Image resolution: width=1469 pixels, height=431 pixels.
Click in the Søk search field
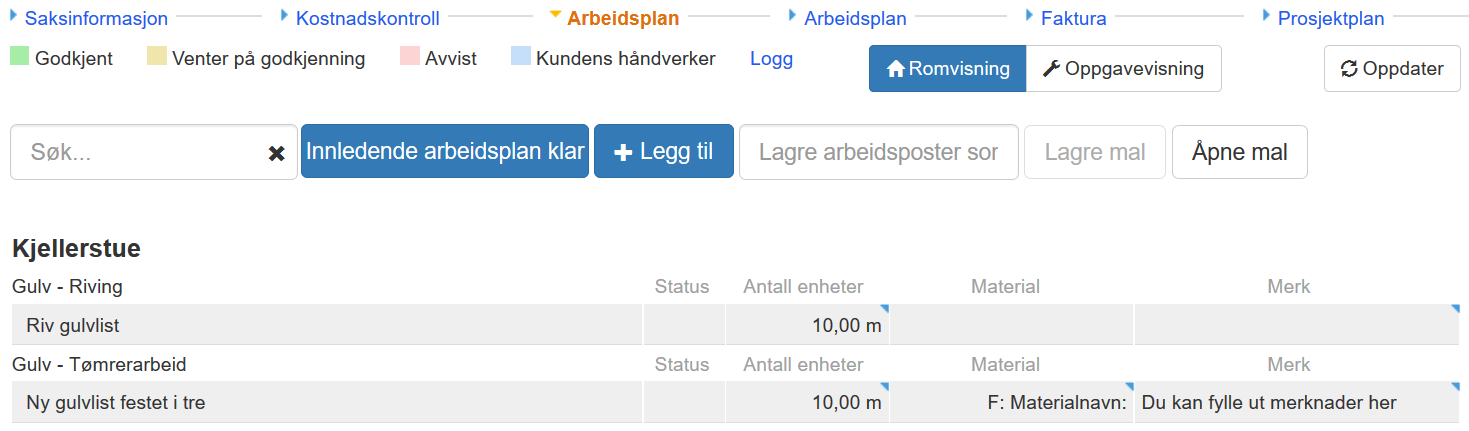pyautogui.click(x=140, y=153)
